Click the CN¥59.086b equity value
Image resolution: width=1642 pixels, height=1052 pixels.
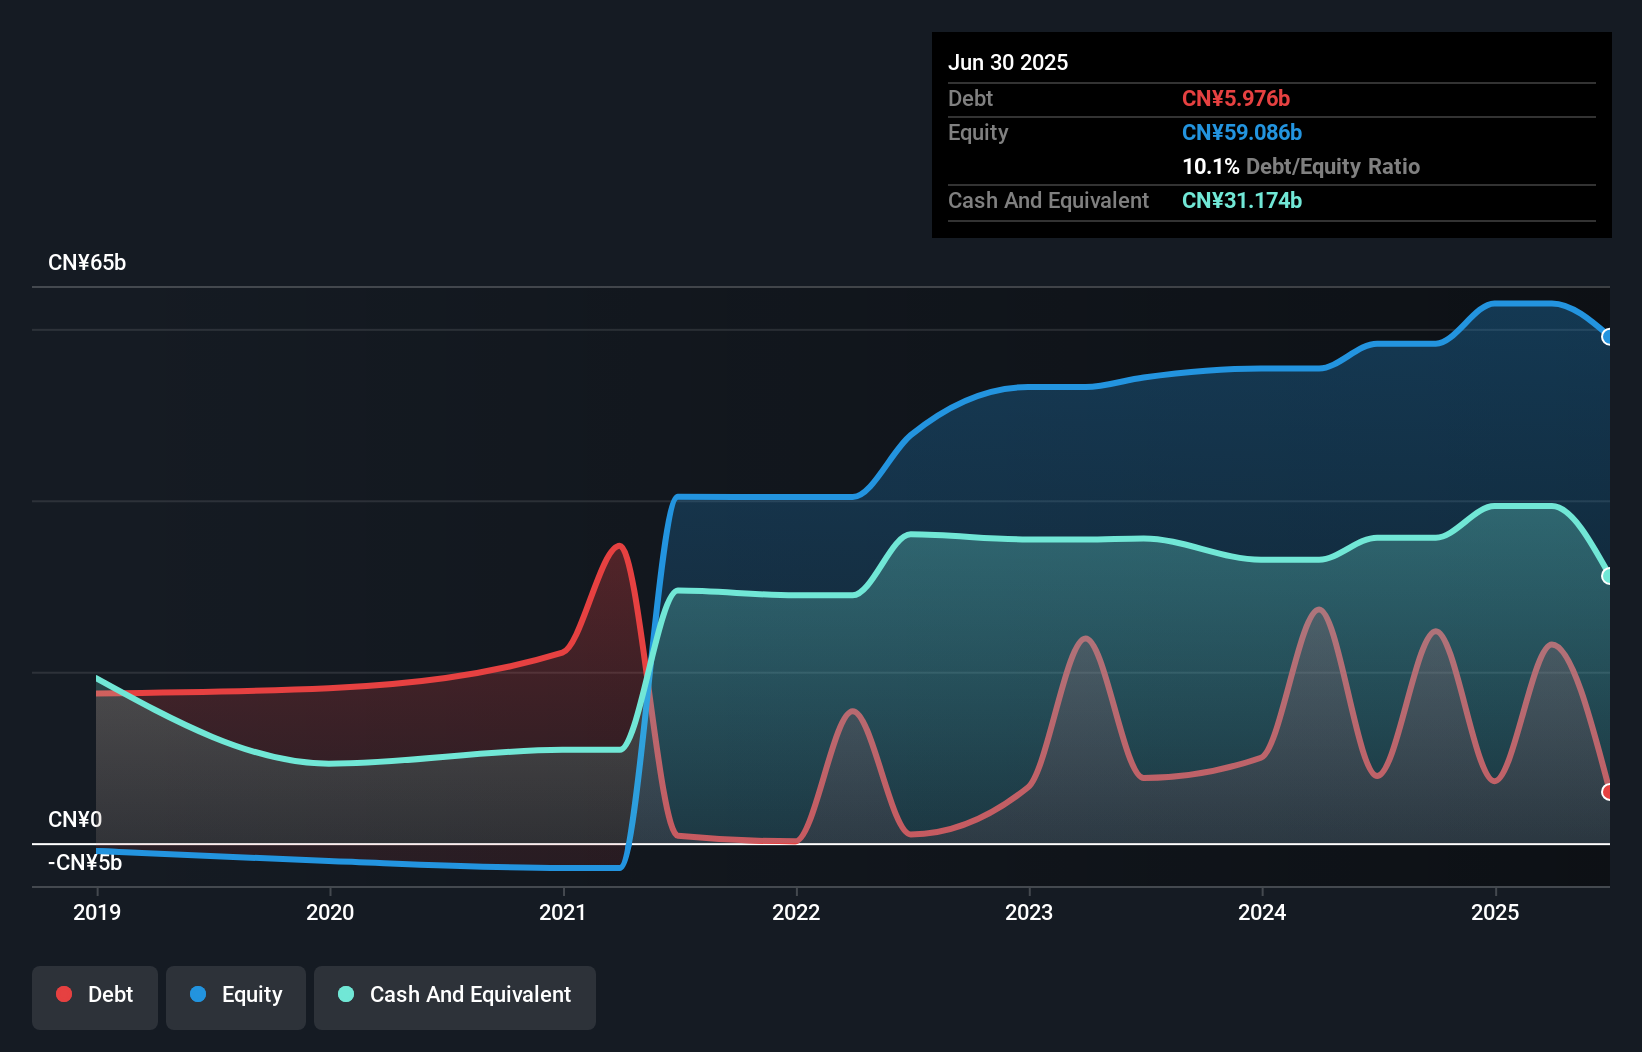coord(1242,132)
